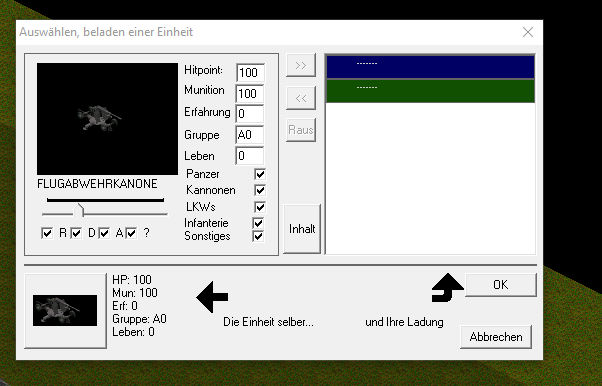Open the Inhalt button
The height and width of the screenshot is (386, 602).
tap(302, 229)
